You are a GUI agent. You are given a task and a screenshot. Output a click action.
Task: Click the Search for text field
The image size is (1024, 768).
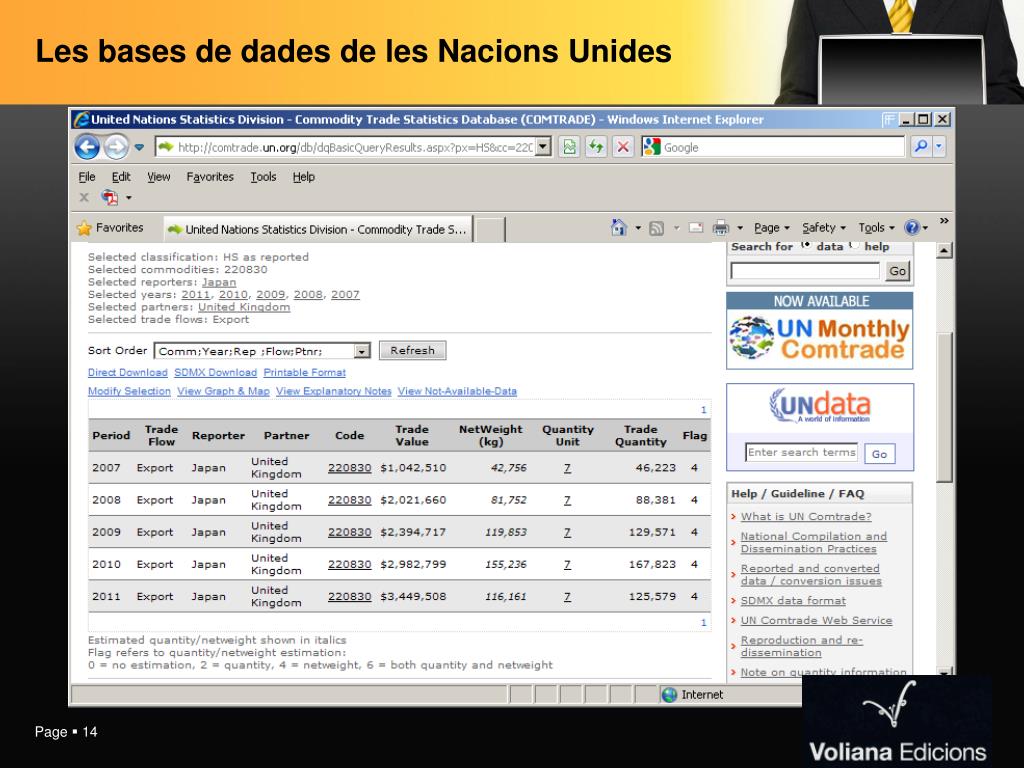click(x=805, y=271)
